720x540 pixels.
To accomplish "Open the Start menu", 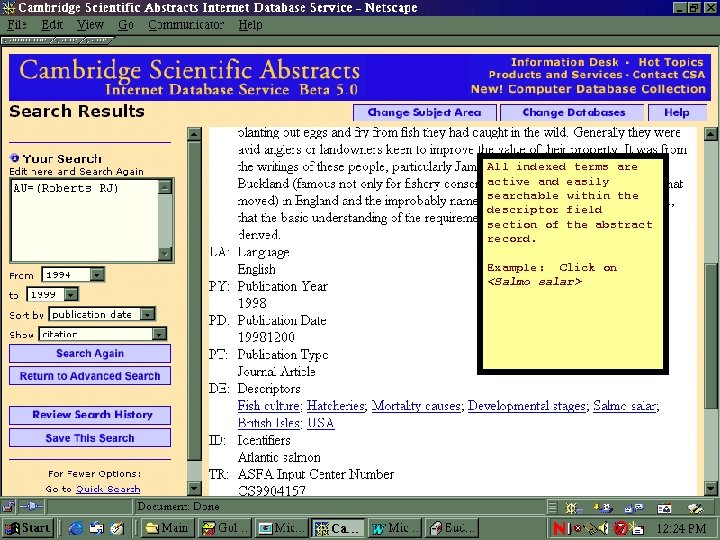I will click(x=27, y=528).
